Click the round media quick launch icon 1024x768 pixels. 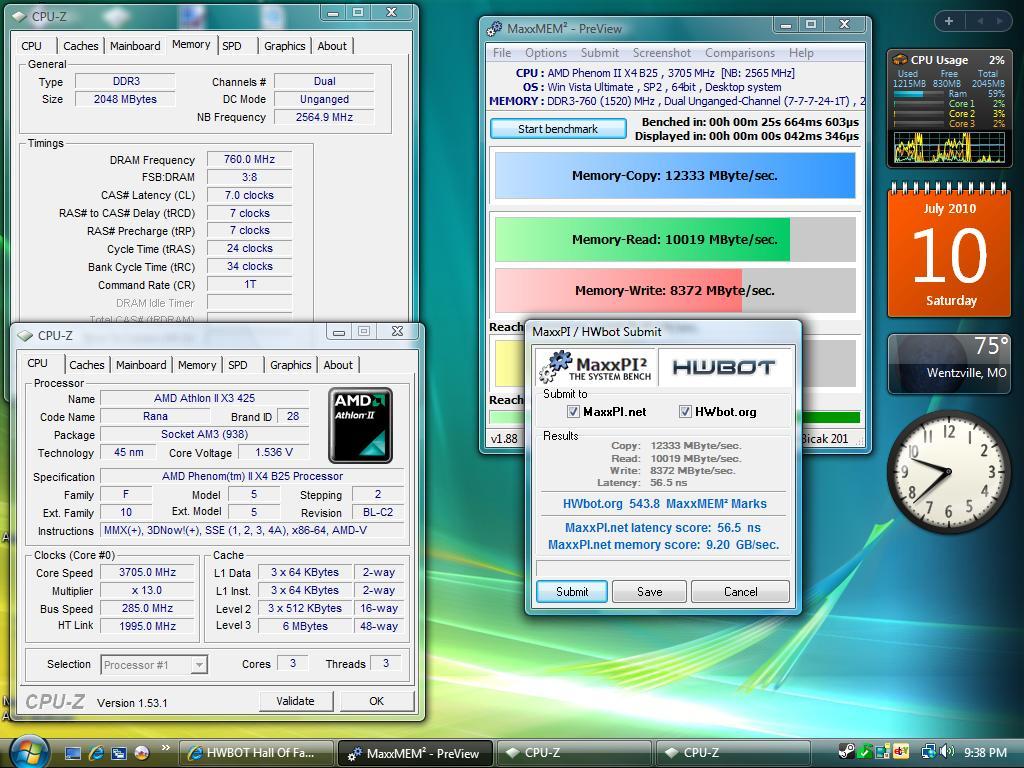pos(141,753)
